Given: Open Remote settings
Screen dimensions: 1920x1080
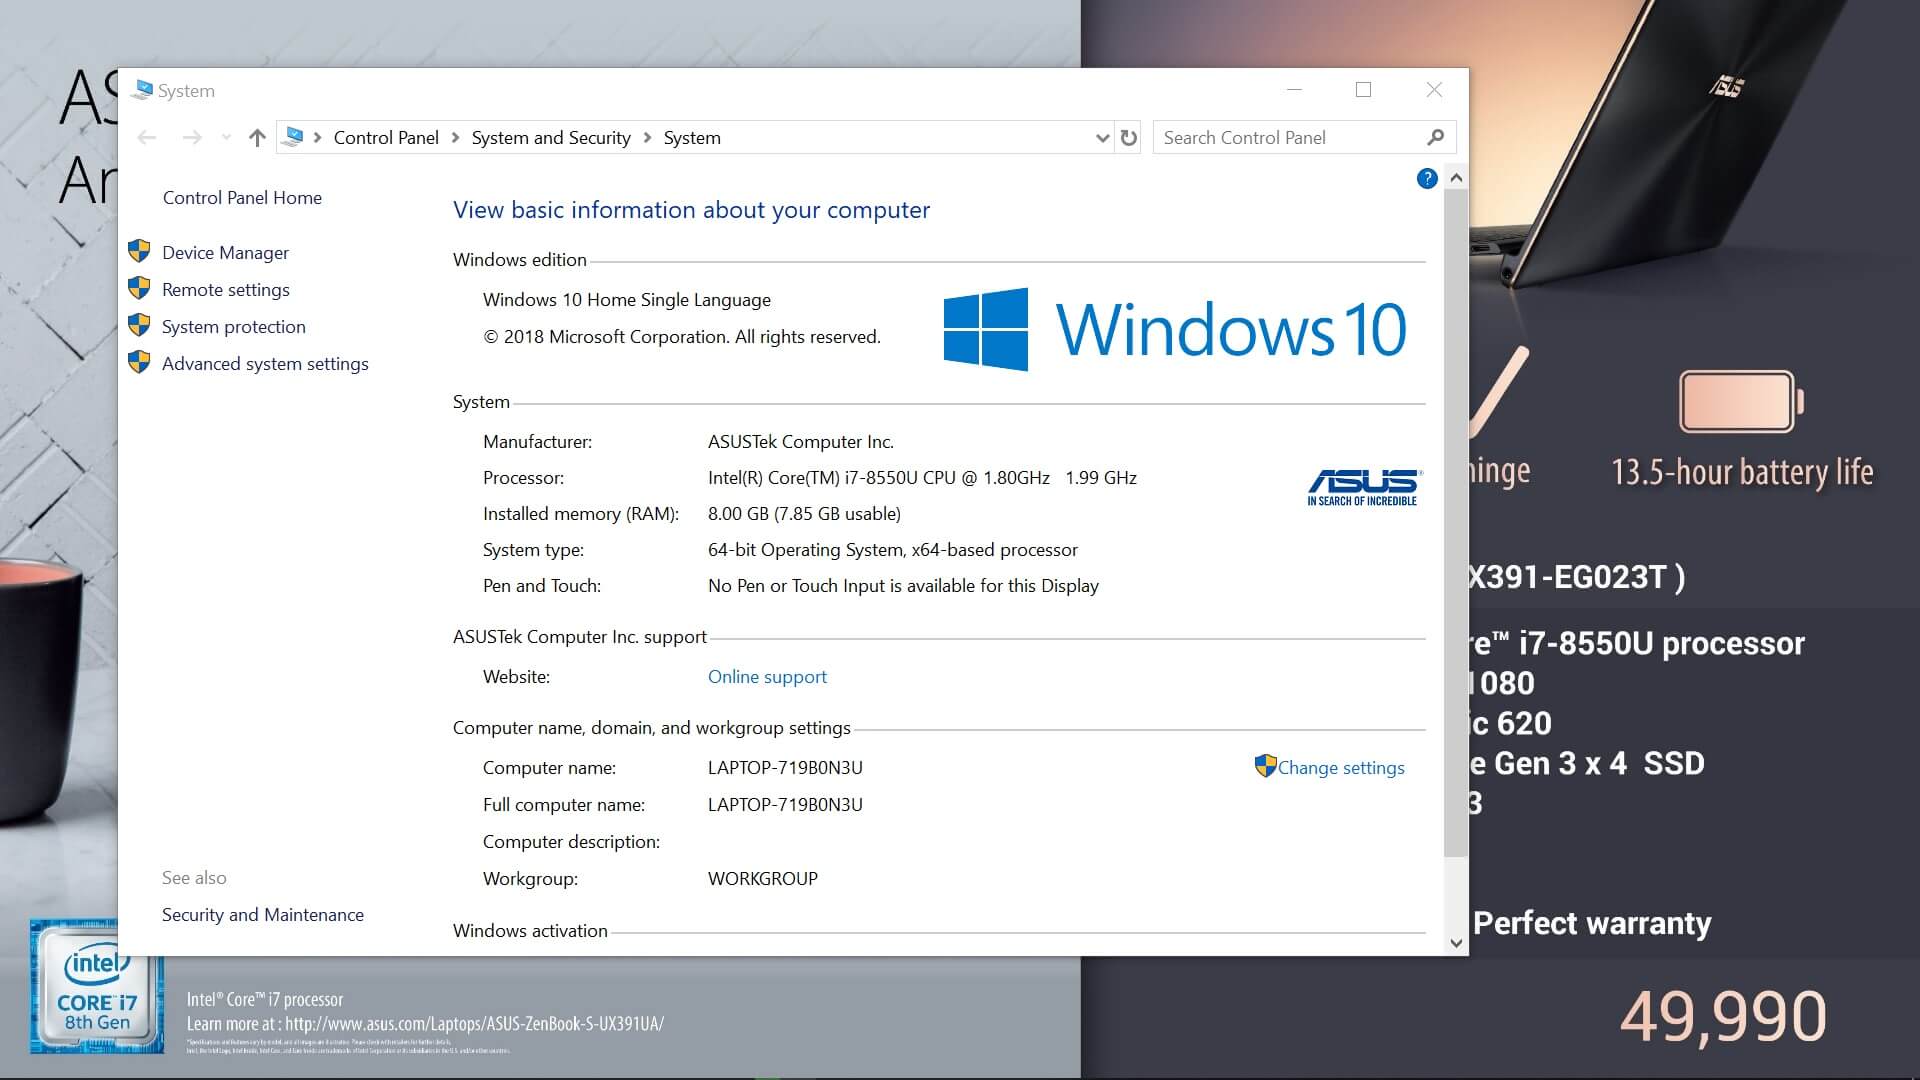Looking at the screenshot, I should 226,290.
